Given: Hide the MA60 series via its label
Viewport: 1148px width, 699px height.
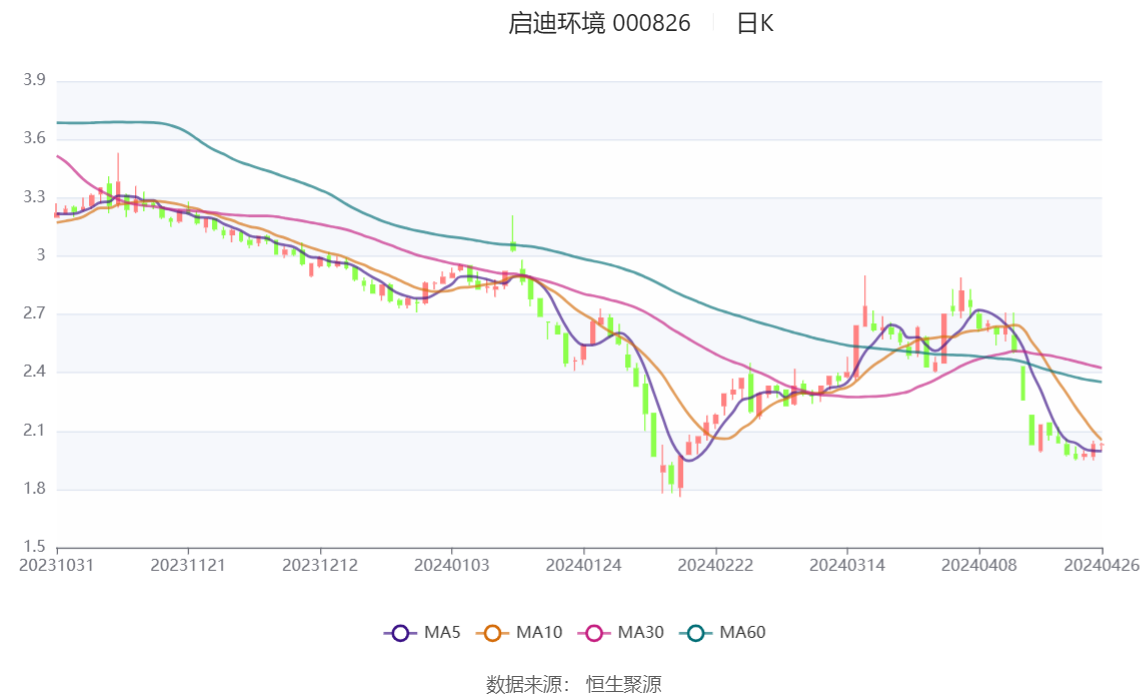Looking at the screenshot, I should coord(742,632).
